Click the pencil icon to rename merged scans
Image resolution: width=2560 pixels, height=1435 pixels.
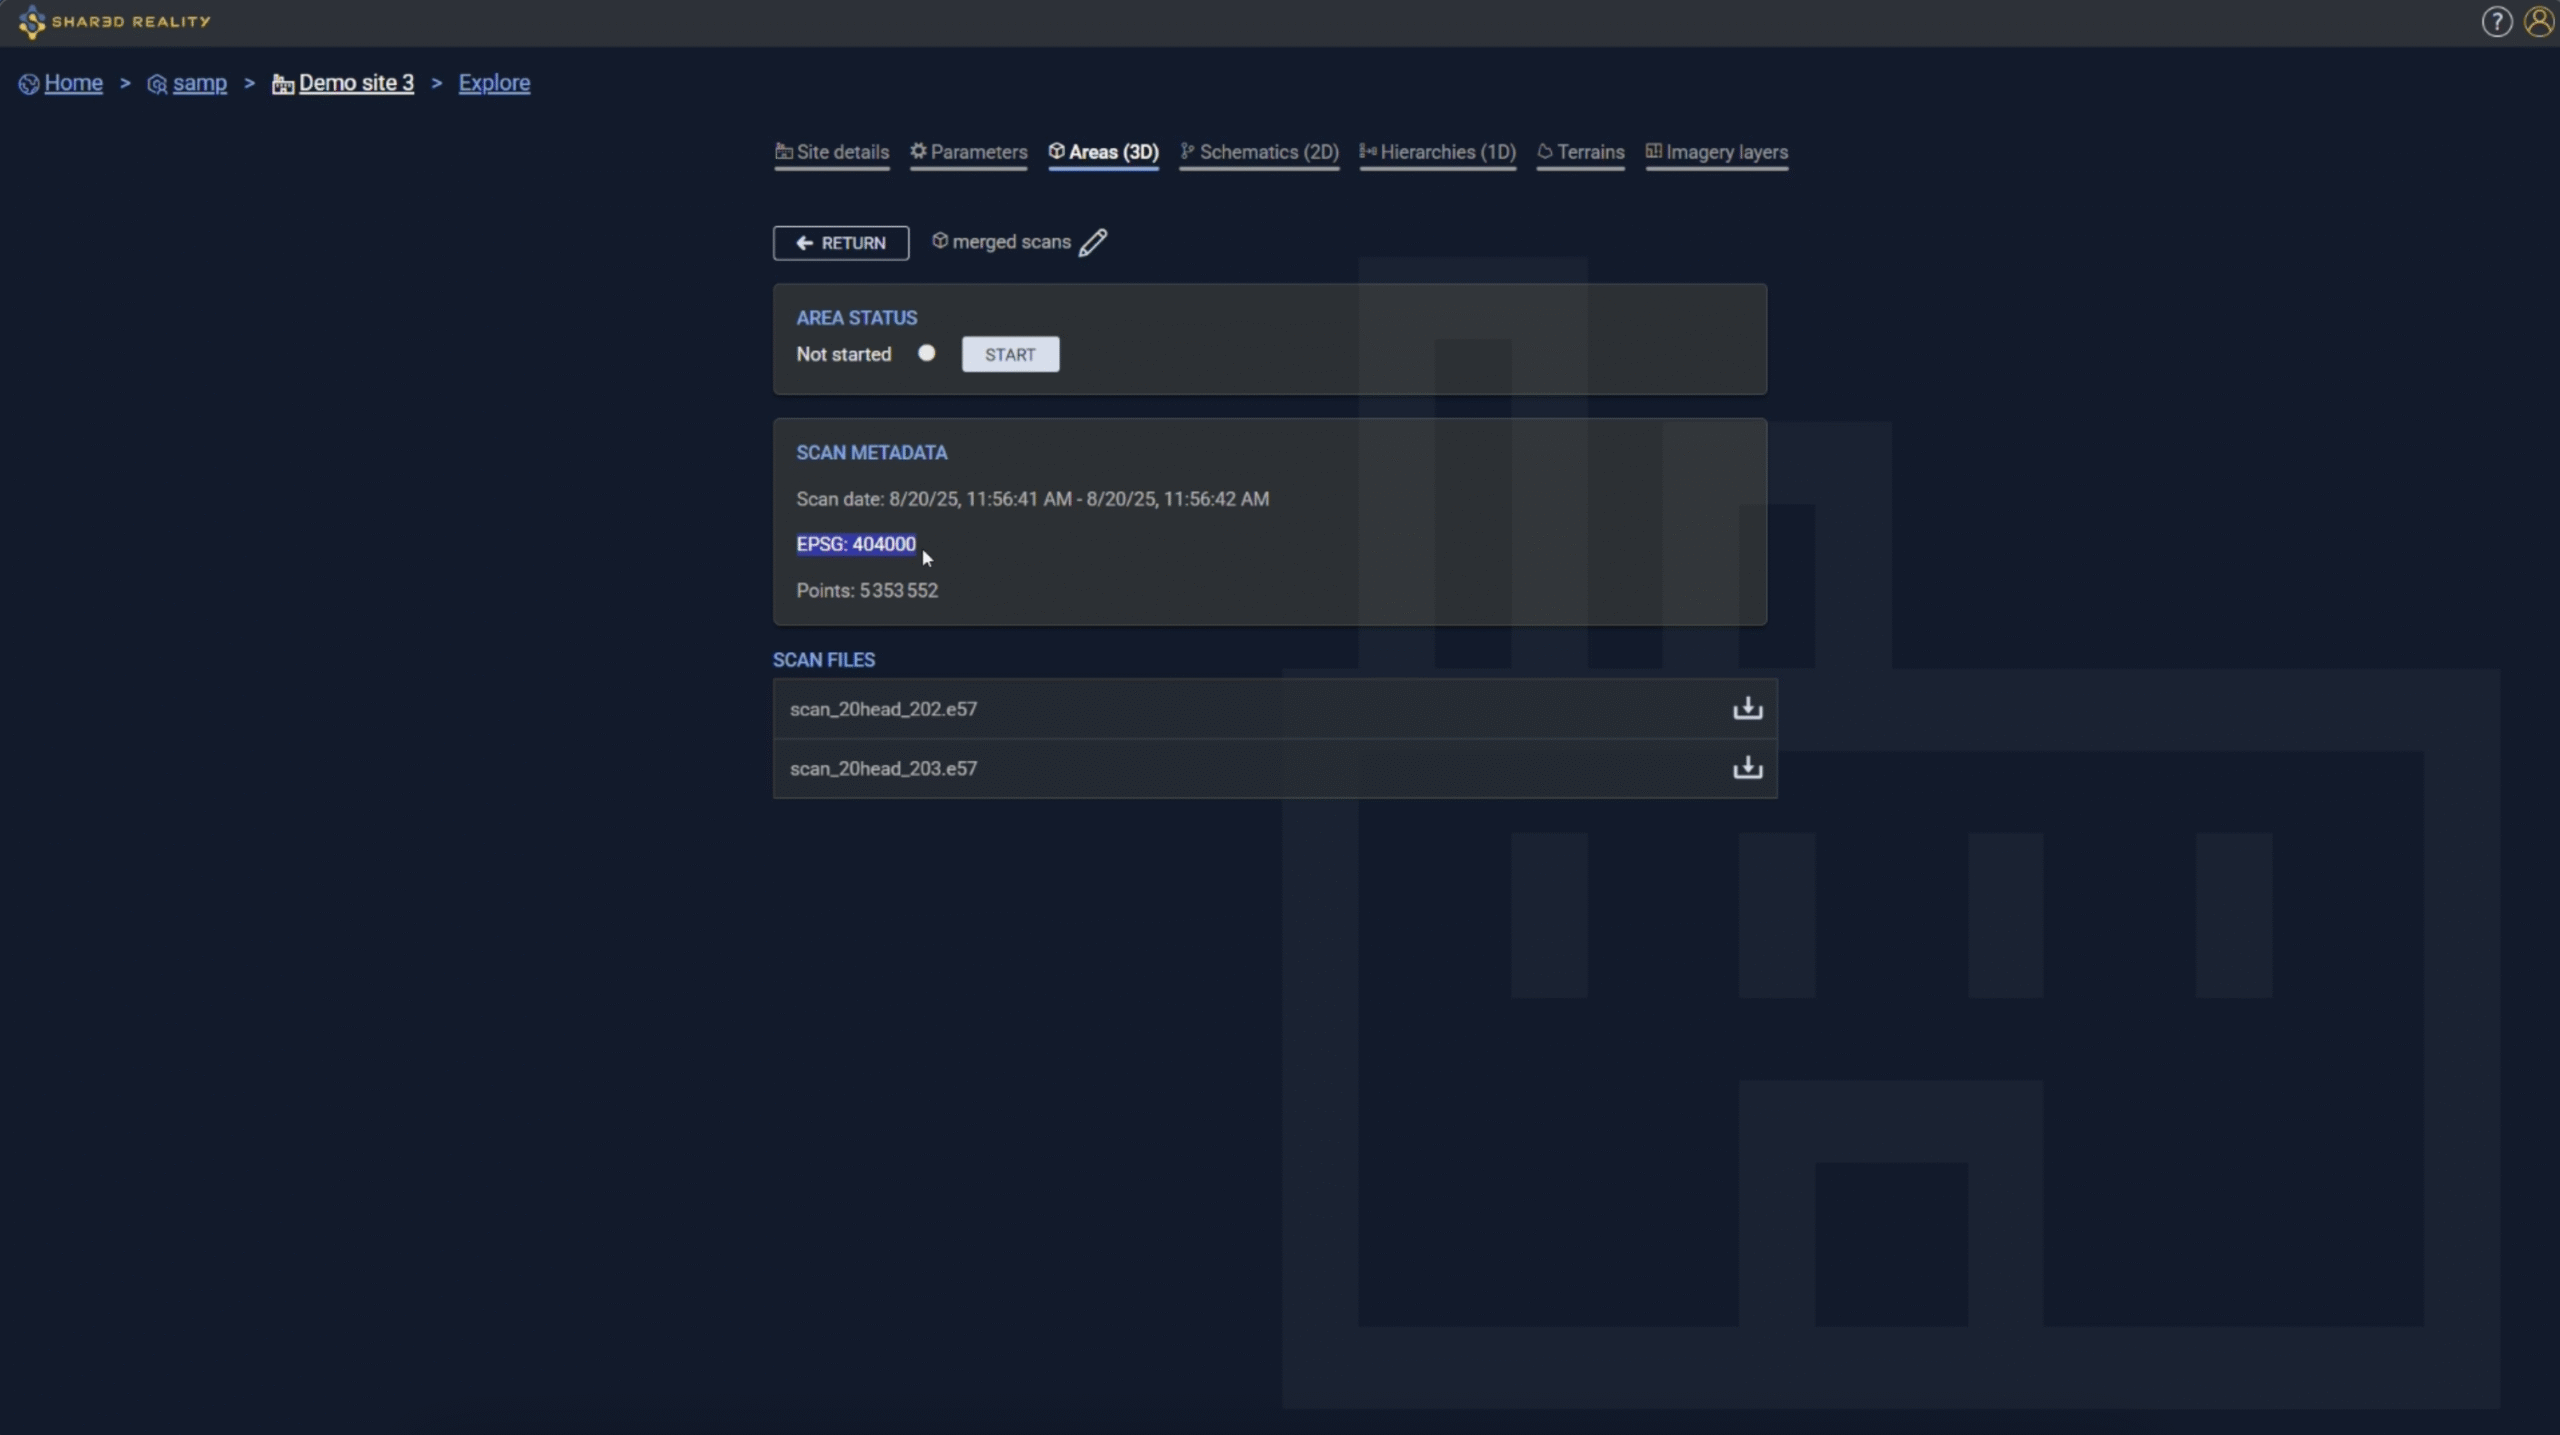pyautogui.click(x=1093, y=242)
